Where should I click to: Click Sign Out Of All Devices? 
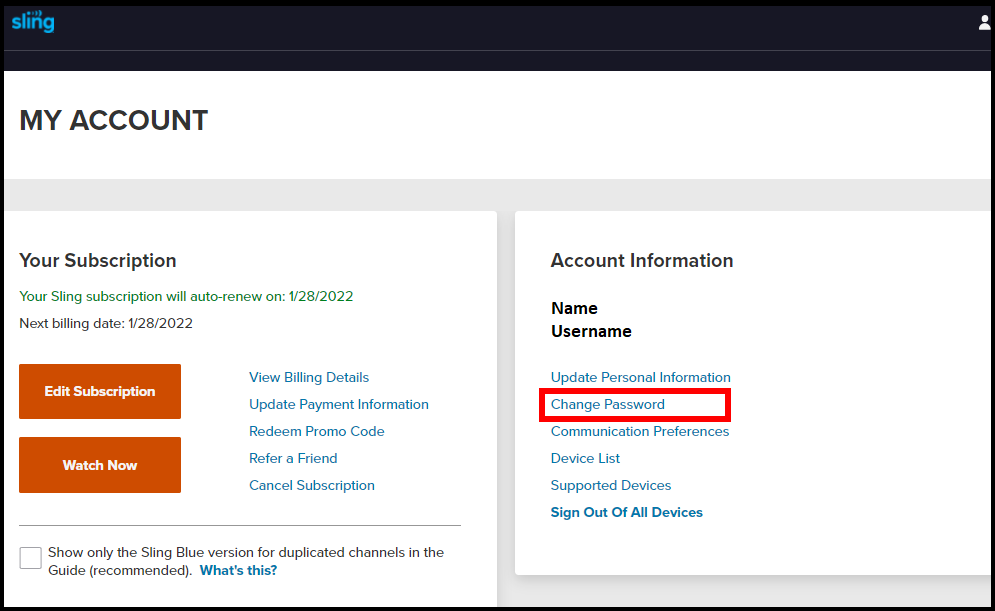(626, 511)
